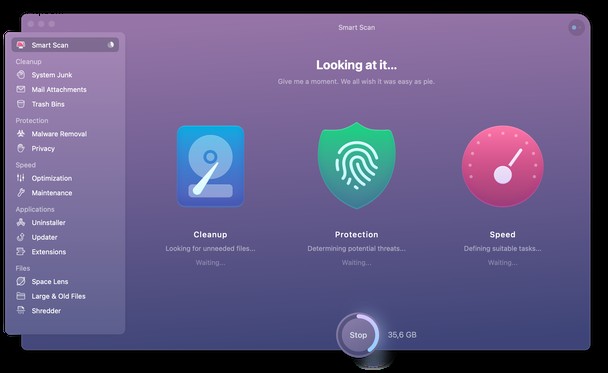Open the assistant button at top-right
This screenshot has width=608, height=373.
(x=576, y=28)
